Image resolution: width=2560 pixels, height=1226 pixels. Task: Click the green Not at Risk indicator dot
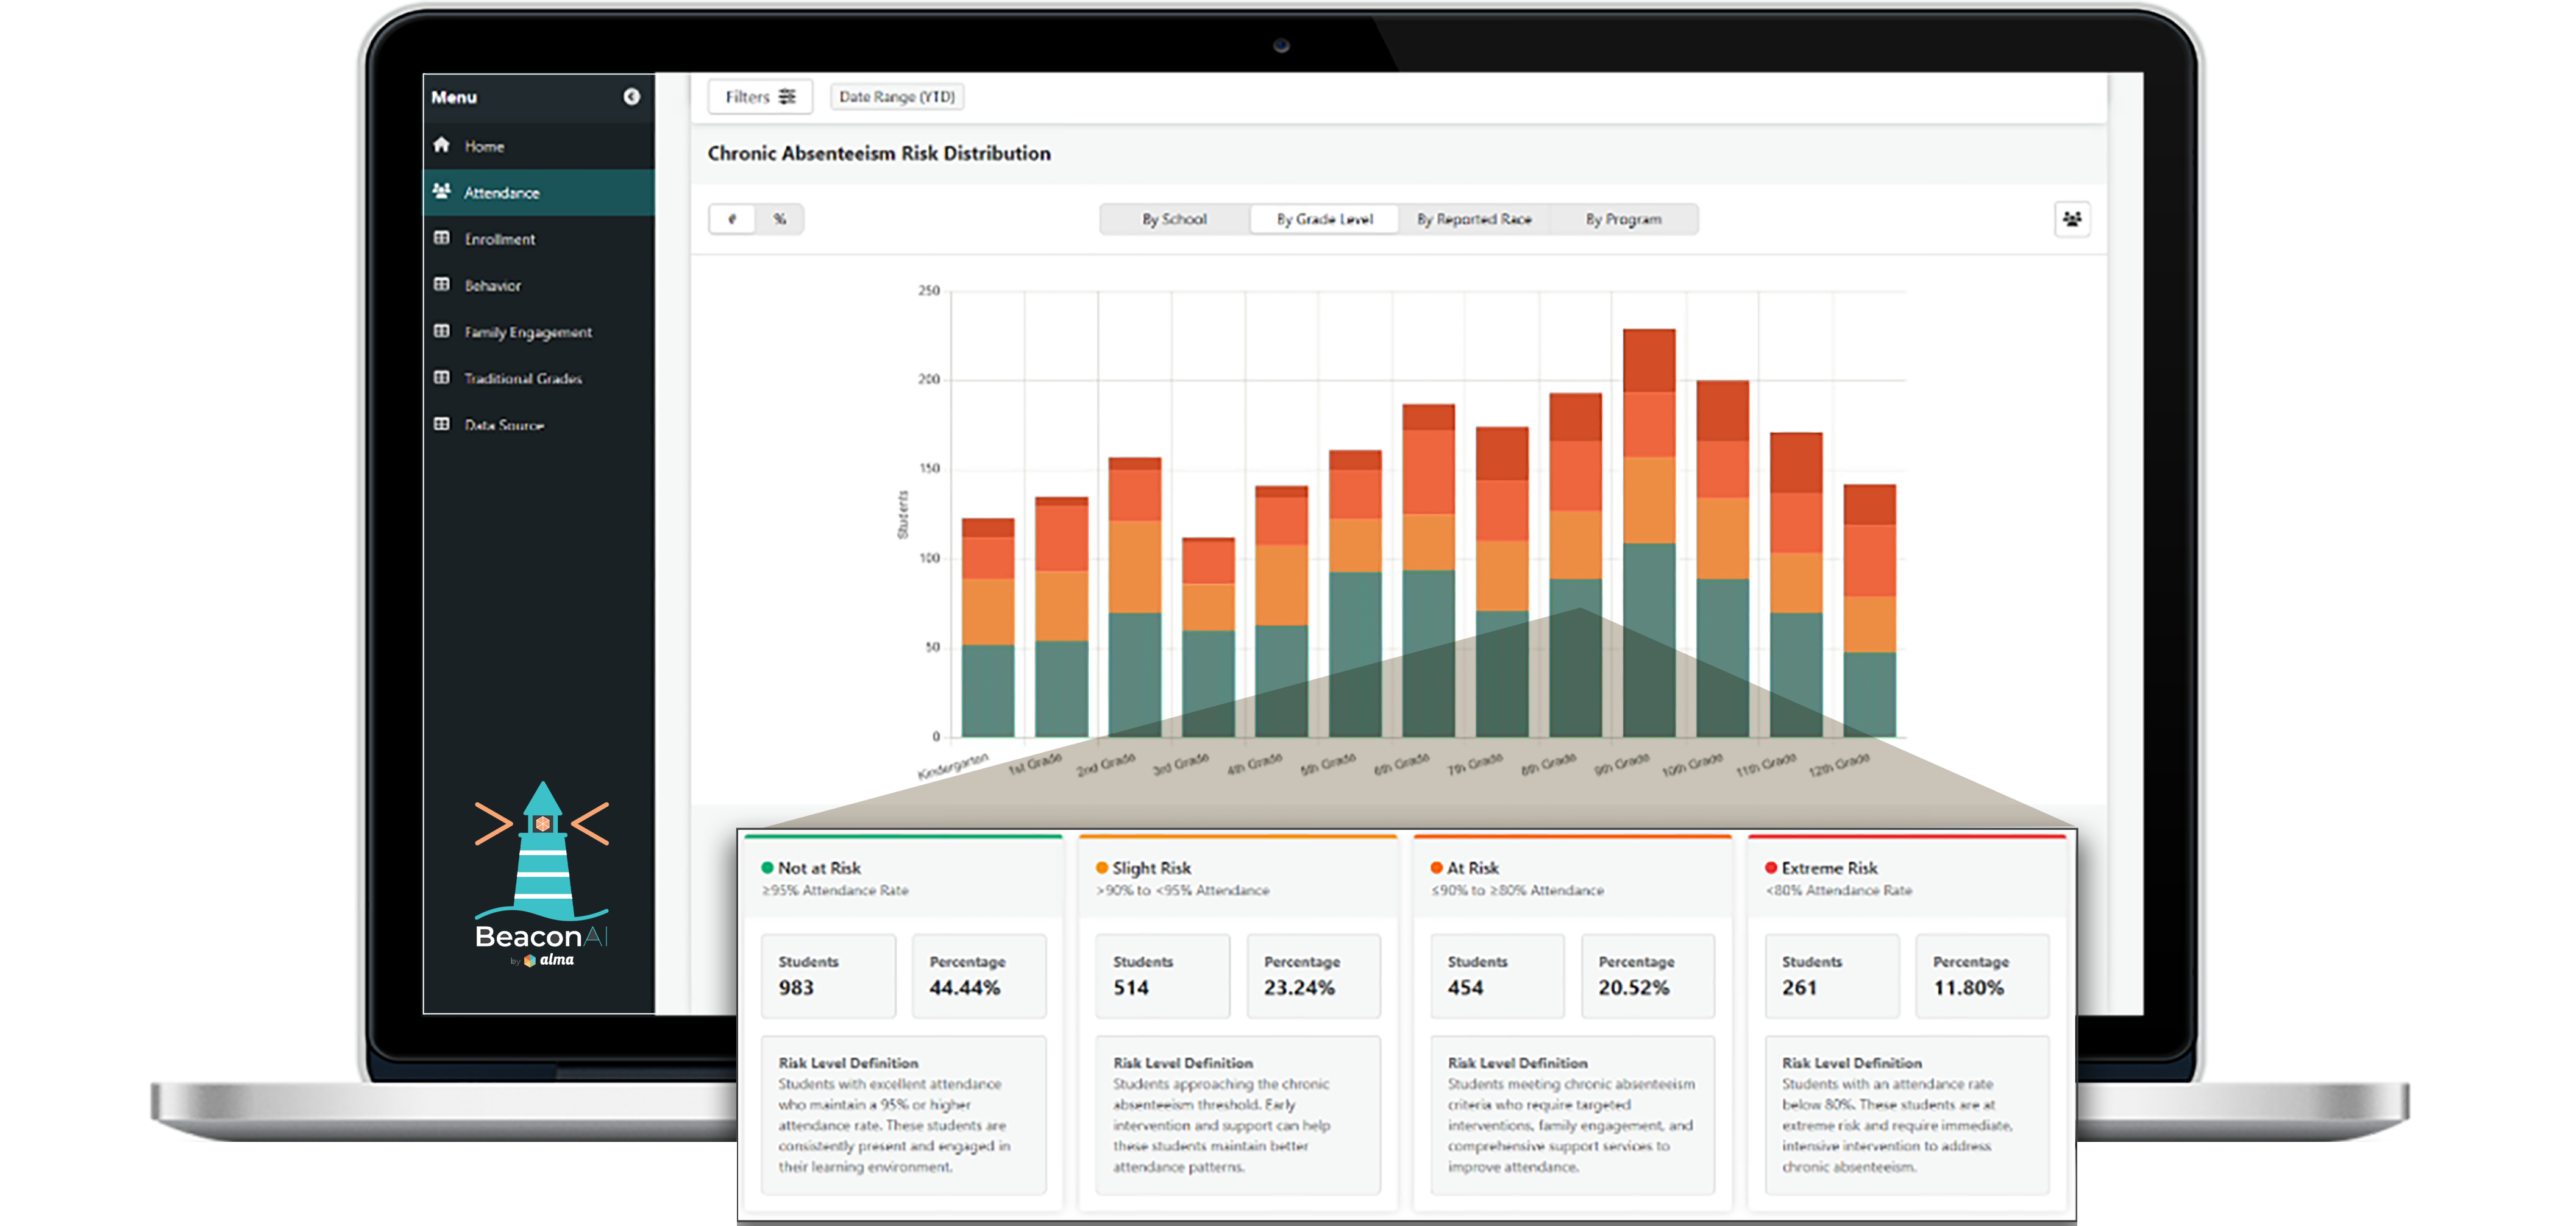(x=765, y=868)
